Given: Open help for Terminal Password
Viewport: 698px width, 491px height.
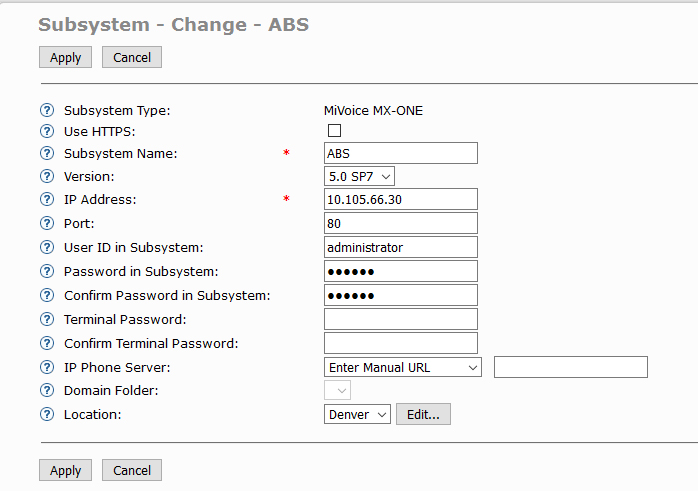Looking at the screenshot, I should pos(46,320).
